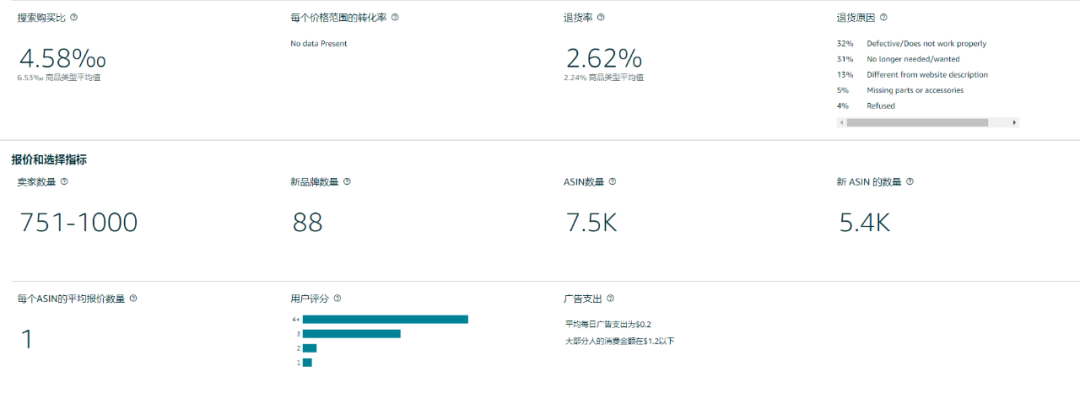This screenshot has height=404, width=1080.
Task: Click the info icon next to ASIN数量
Action: coord(612,182)
